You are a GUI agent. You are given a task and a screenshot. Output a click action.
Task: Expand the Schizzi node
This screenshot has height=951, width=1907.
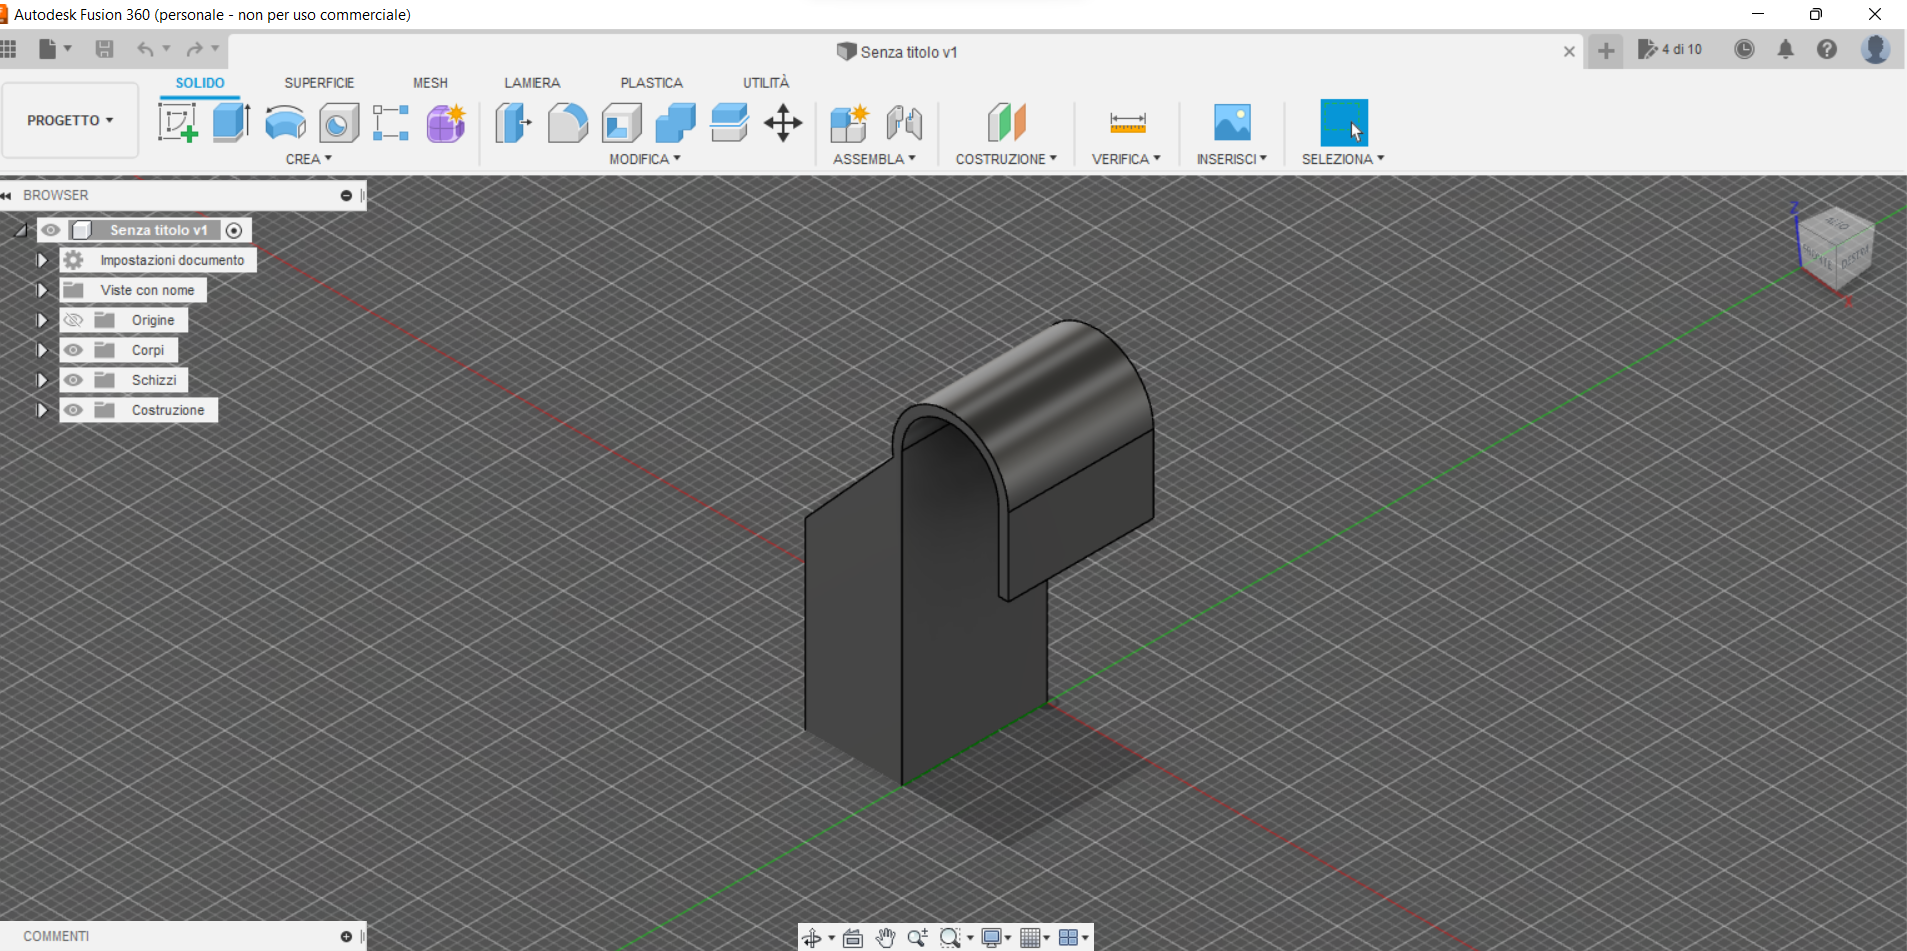pyautogui.click(x=41, y=380)
